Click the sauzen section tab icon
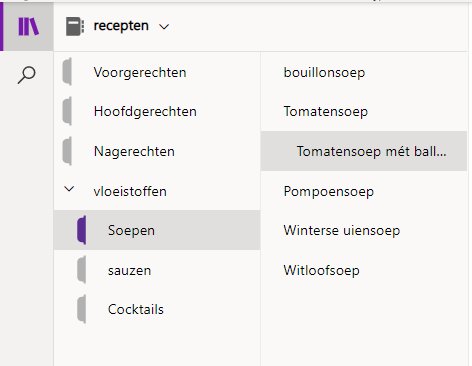Viewport: 472px width, 366px height. [82, 270]
